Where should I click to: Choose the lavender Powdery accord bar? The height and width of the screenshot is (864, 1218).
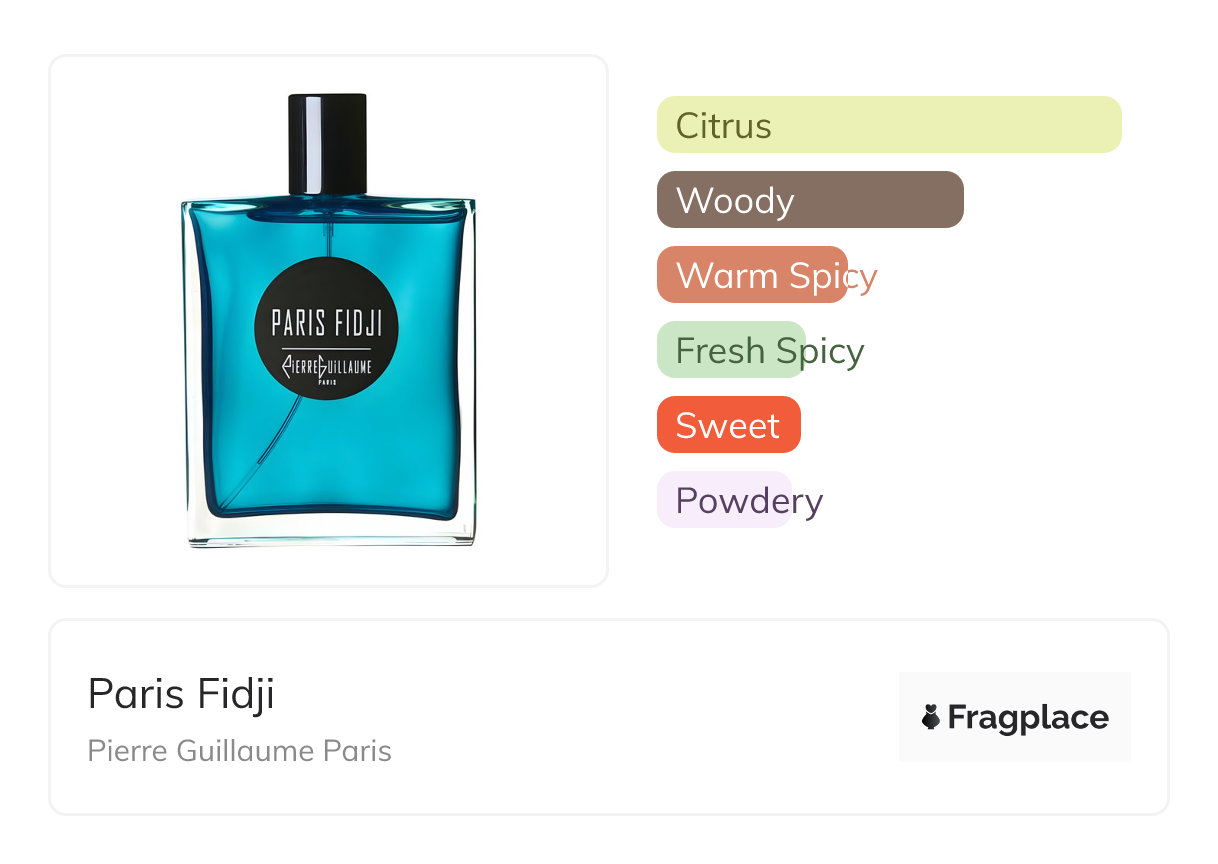tap(724, 500)
